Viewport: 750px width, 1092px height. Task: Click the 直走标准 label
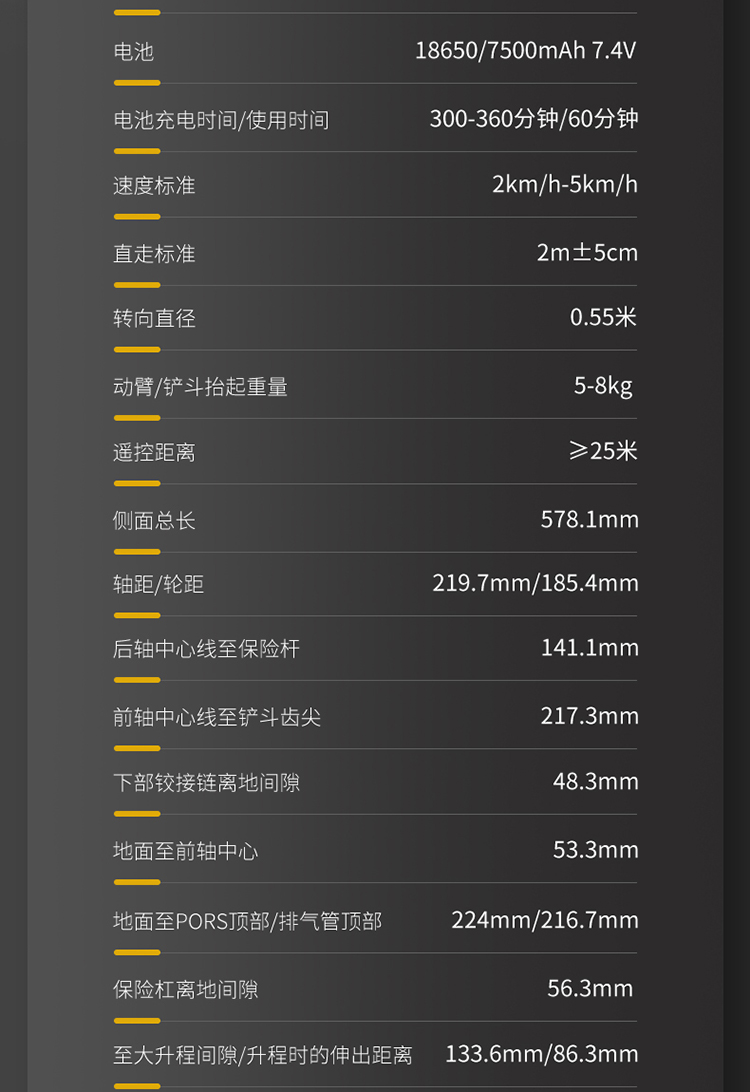coord(154,254)
